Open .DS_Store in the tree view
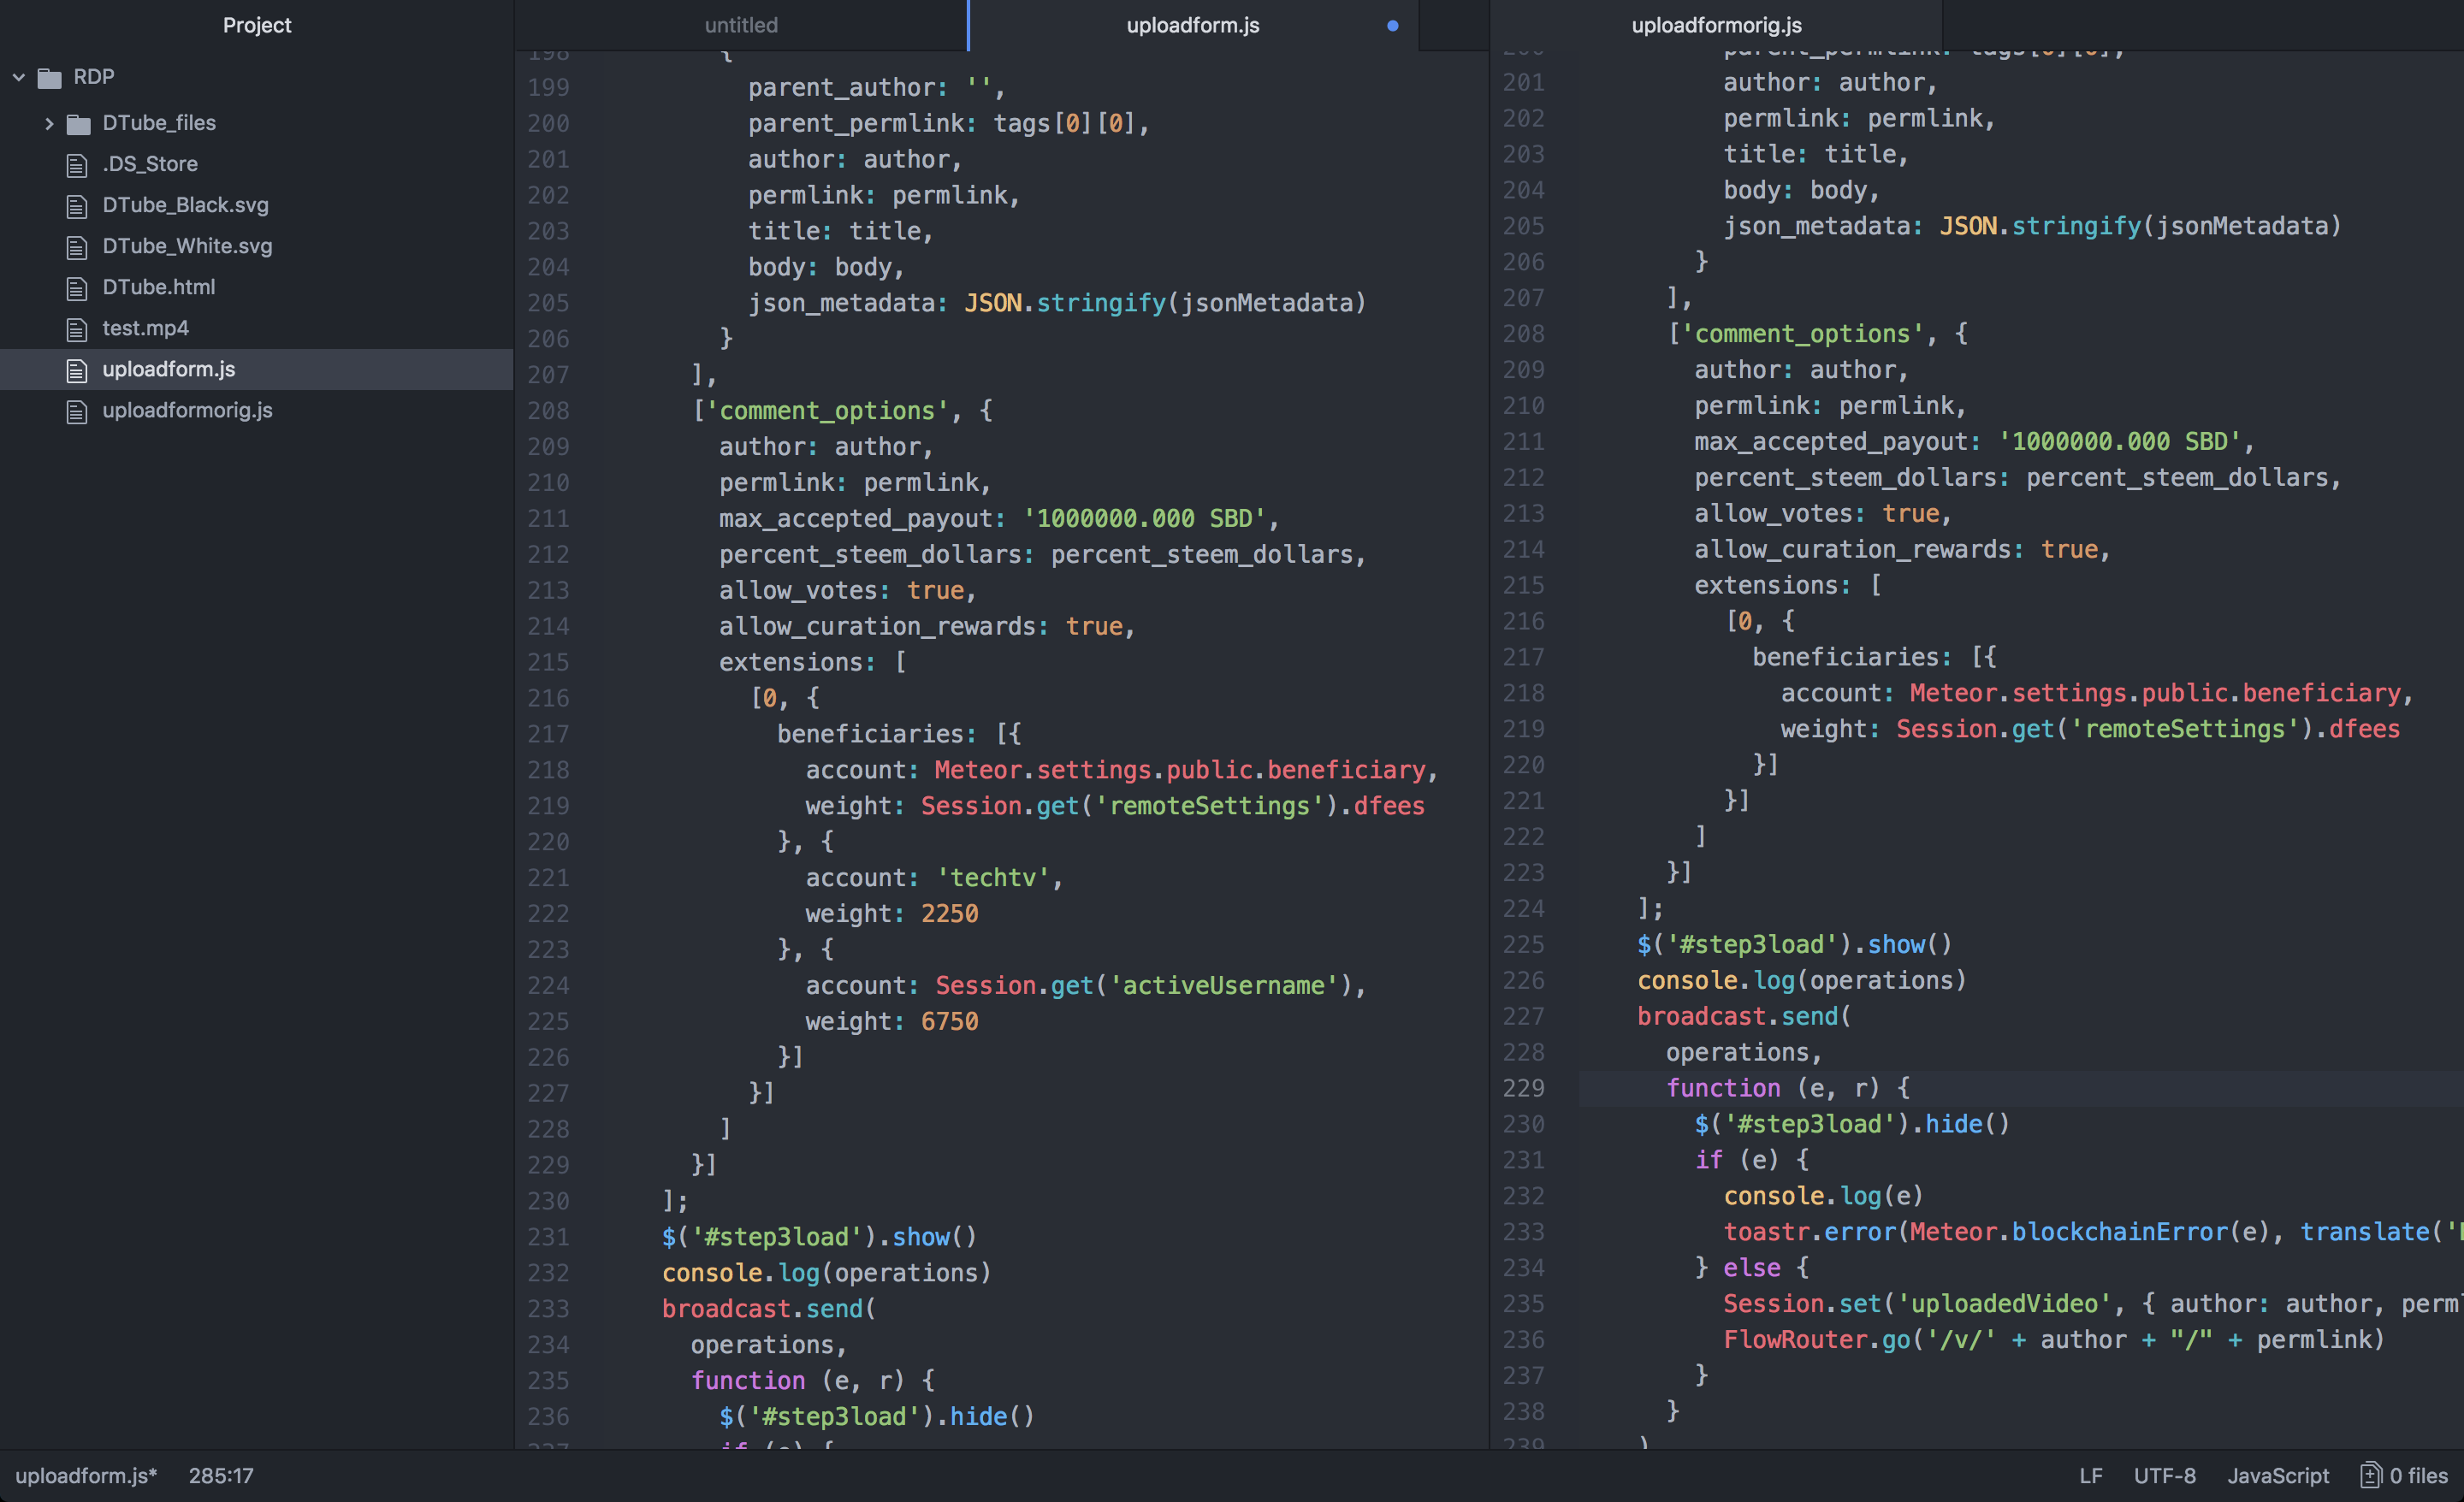This screenshot has width=2464, height=1502. (150, 164)
